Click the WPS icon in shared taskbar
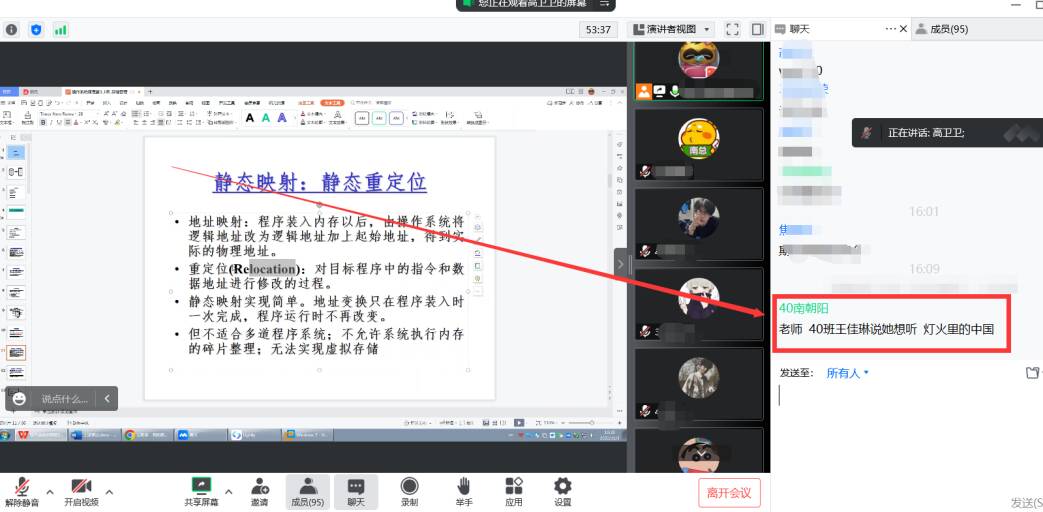Screen dimensions: 1043x512 23,435
